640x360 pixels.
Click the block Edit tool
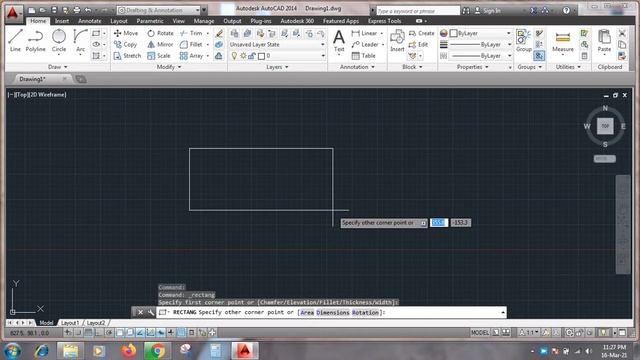pos(418,44)
